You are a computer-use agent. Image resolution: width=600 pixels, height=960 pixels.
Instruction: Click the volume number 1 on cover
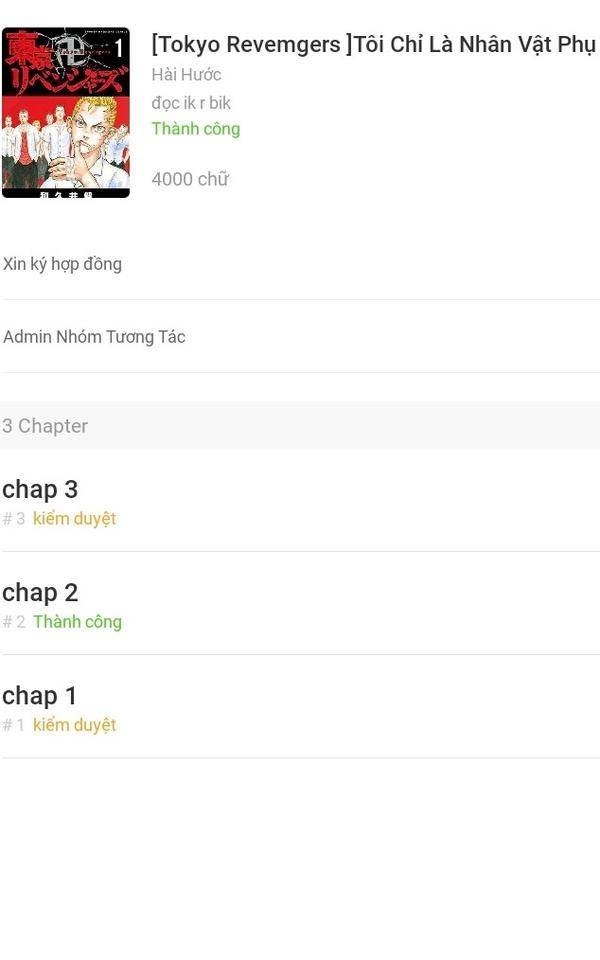click(x=119, y=48)
